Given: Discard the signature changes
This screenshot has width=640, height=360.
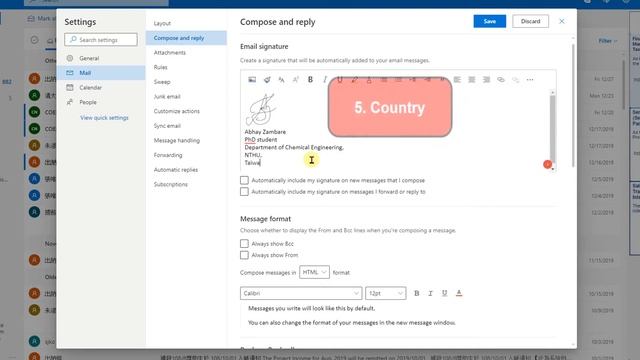Looking at the screenshot, I should coord(530,21).
